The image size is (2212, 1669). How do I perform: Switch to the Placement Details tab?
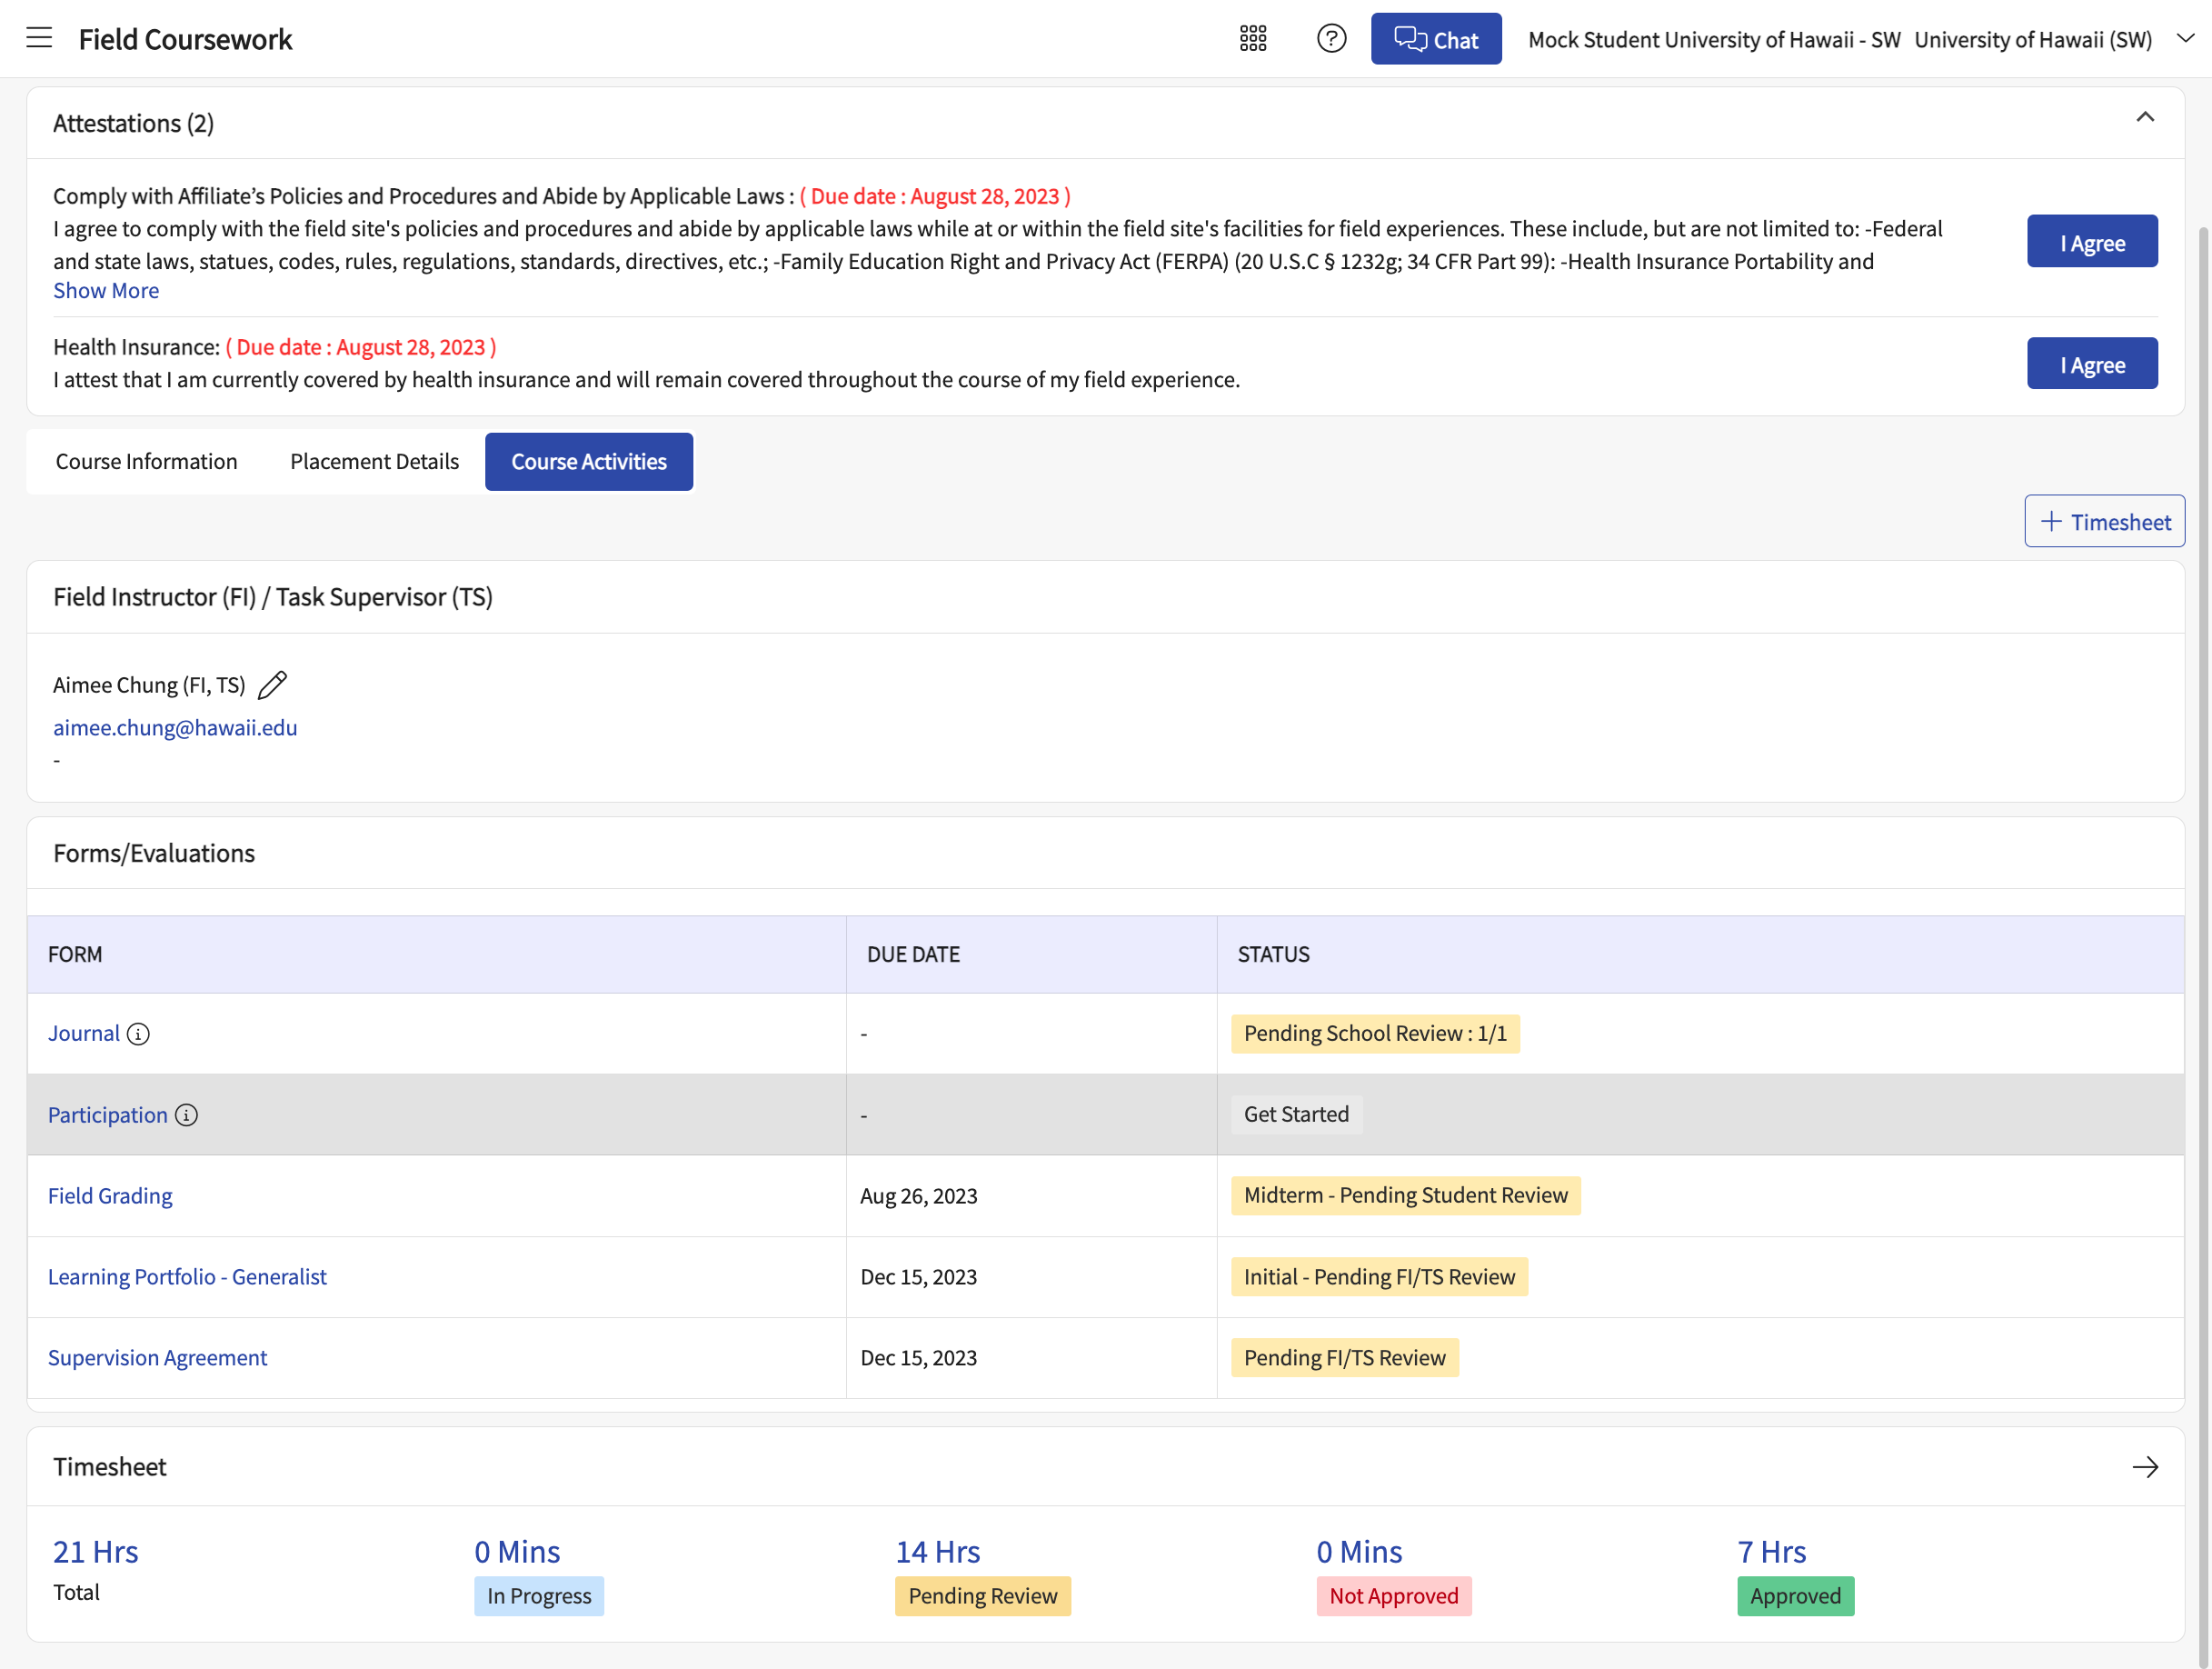[x=374, y=461]
